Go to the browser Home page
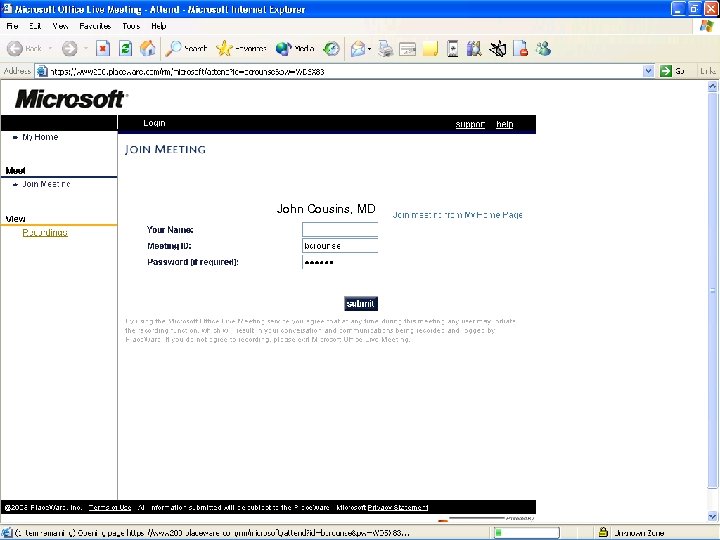This screenshot has height=540, width=720. coord(147,48)
